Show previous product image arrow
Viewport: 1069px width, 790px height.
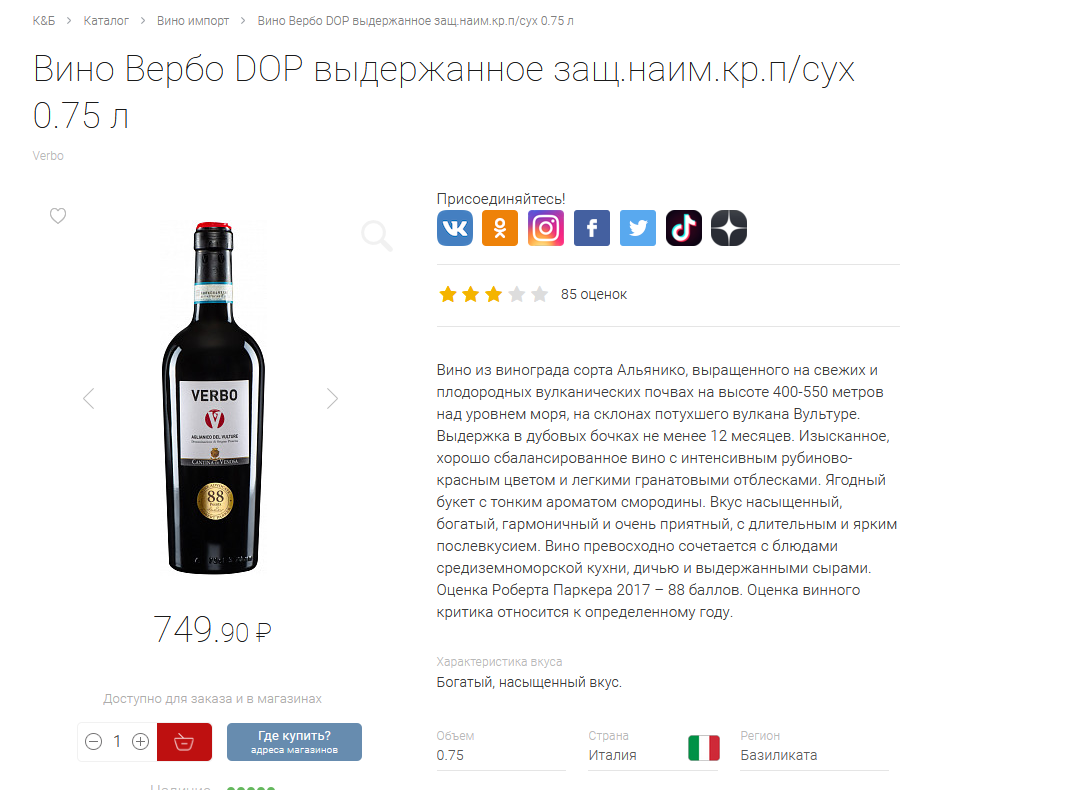pos(89,398)
